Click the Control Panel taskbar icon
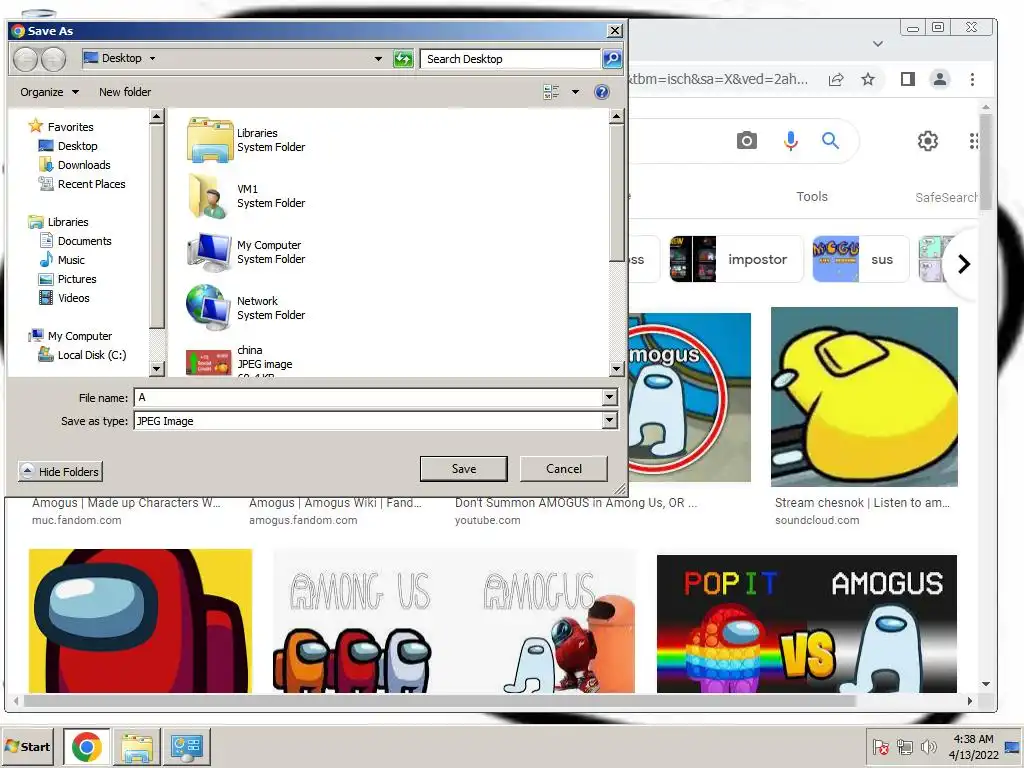 (x=187, y=746)
